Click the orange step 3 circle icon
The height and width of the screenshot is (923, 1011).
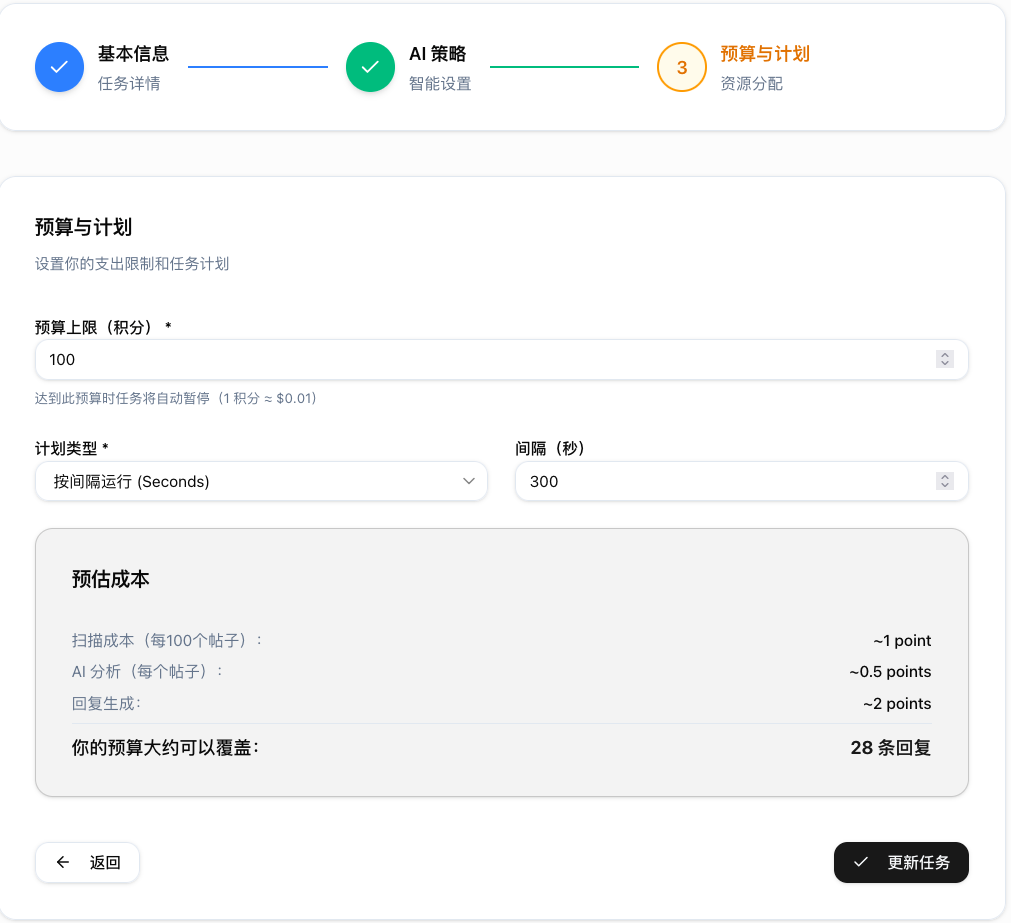coord(681,67)
